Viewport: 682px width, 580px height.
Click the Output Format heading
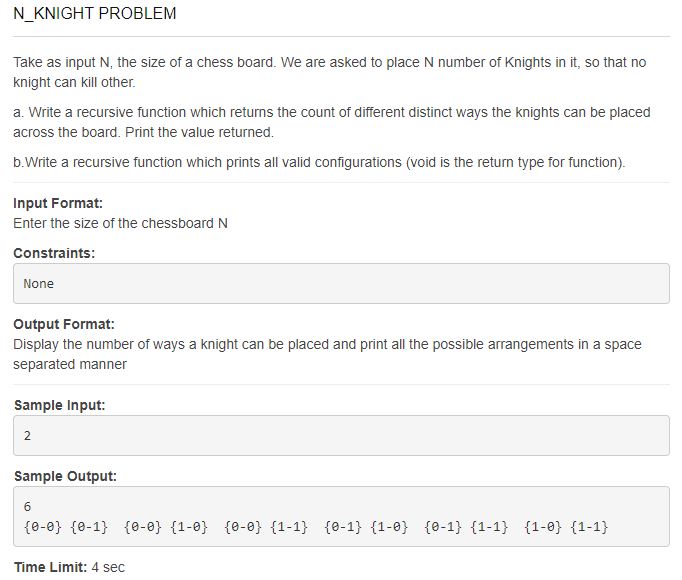pos(64,324)
